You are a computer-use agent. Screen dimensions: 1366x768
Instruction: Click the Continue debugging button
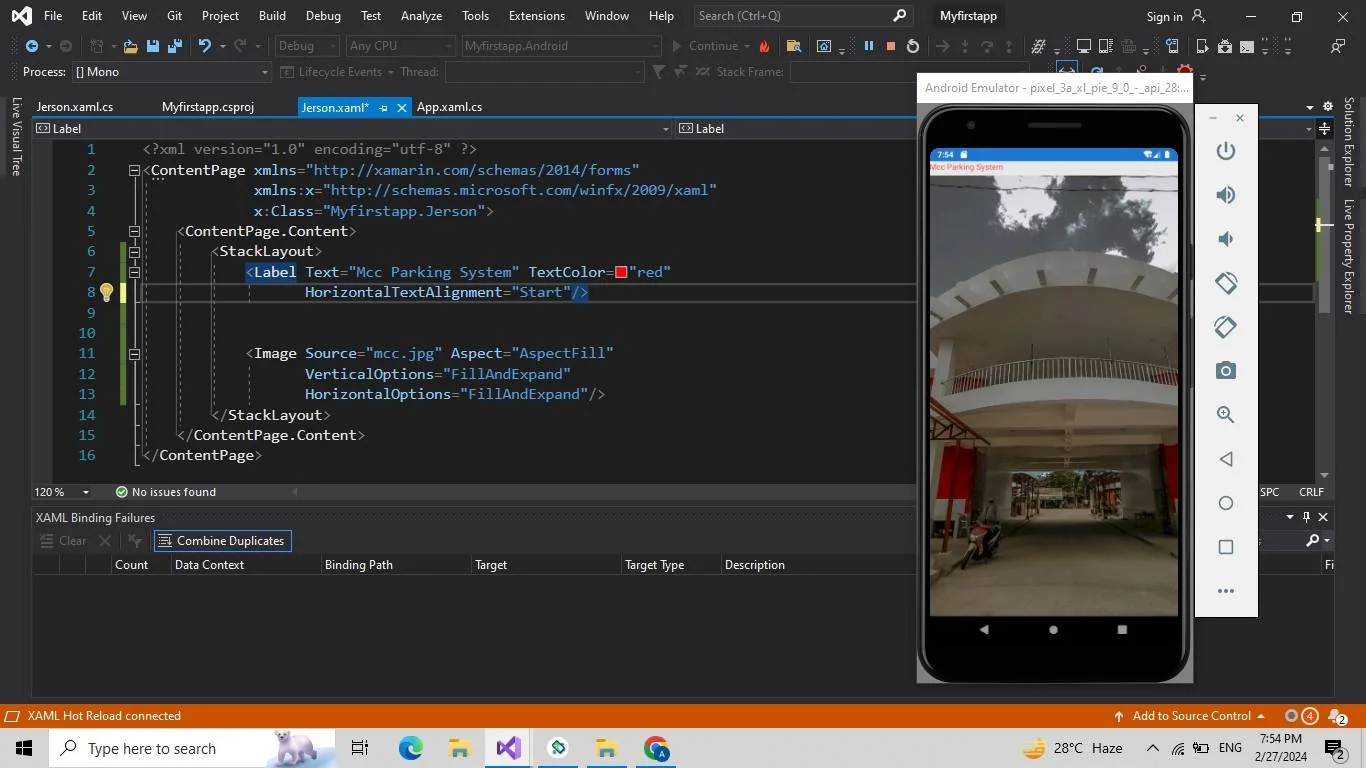coord(705,46)
